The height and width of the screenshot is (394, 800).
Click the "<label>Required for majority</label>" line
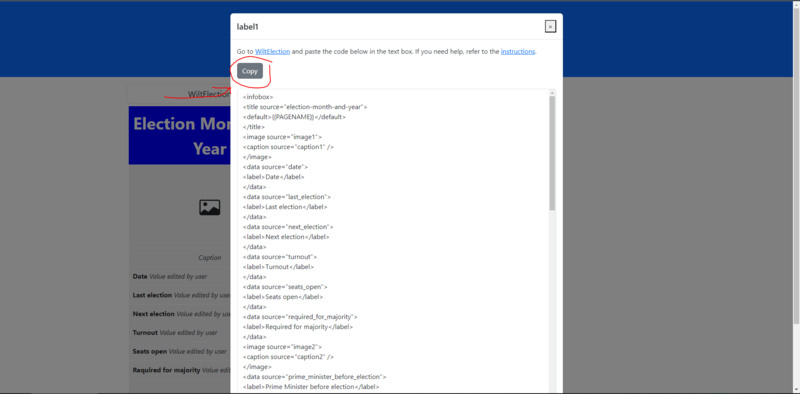click(x=298, y=327)
